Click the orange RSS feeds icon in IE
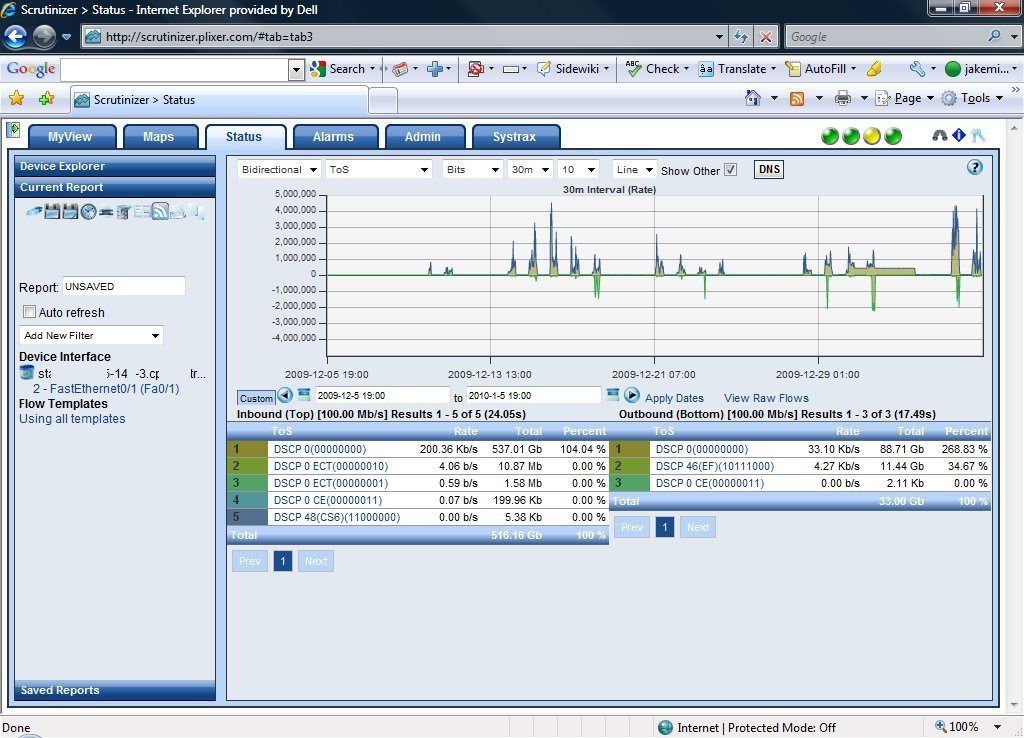Image resolution: width=1024 pixels, height=738 pixels. click(797, 99)
